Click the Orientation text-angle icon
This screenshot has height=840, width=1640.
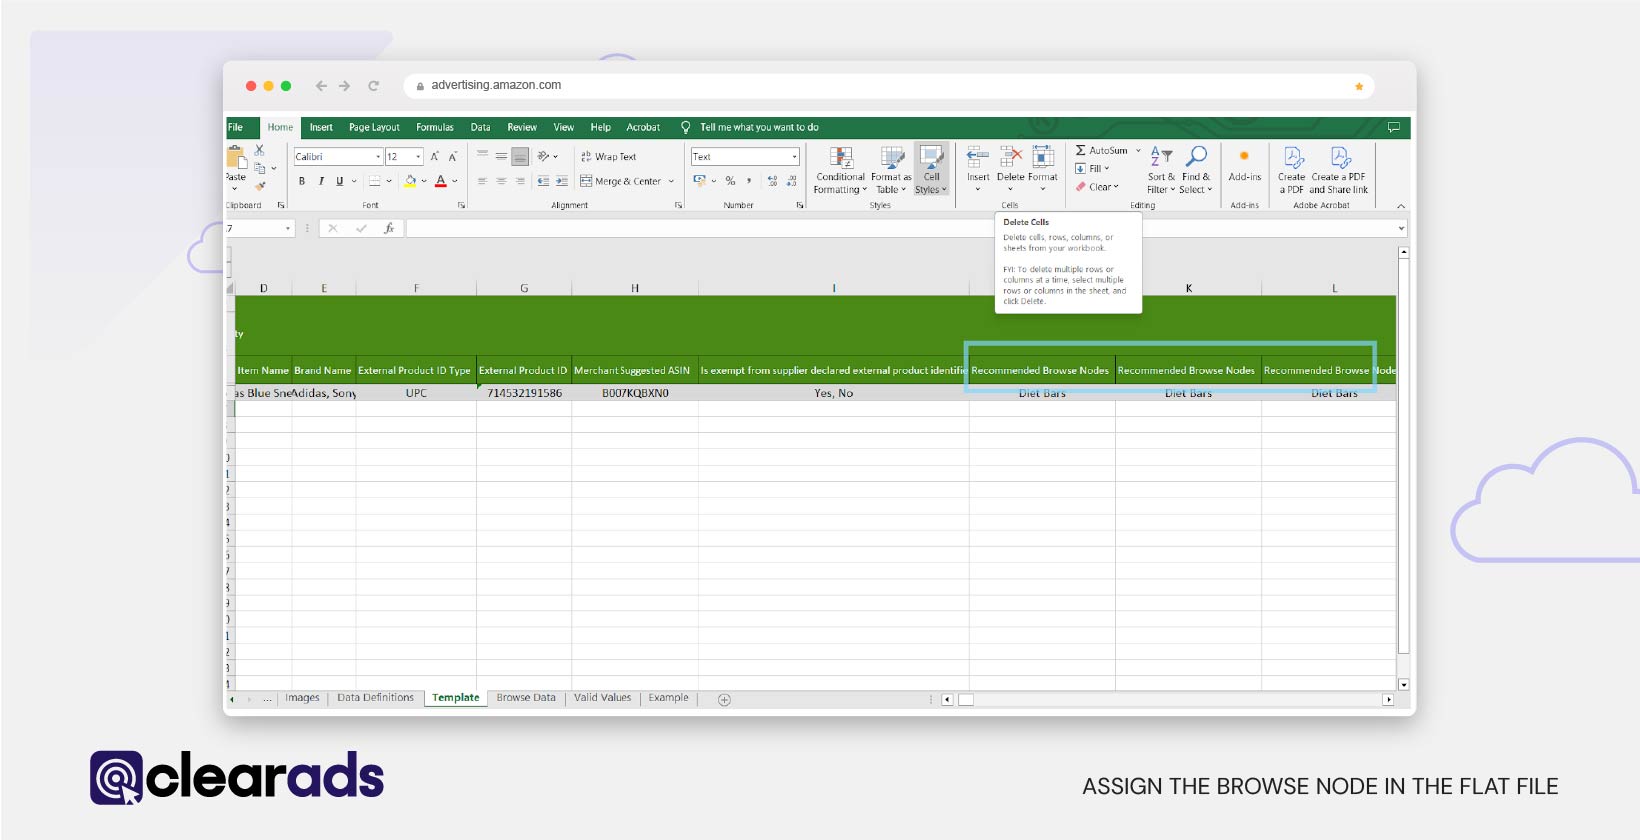pos(544,156)
